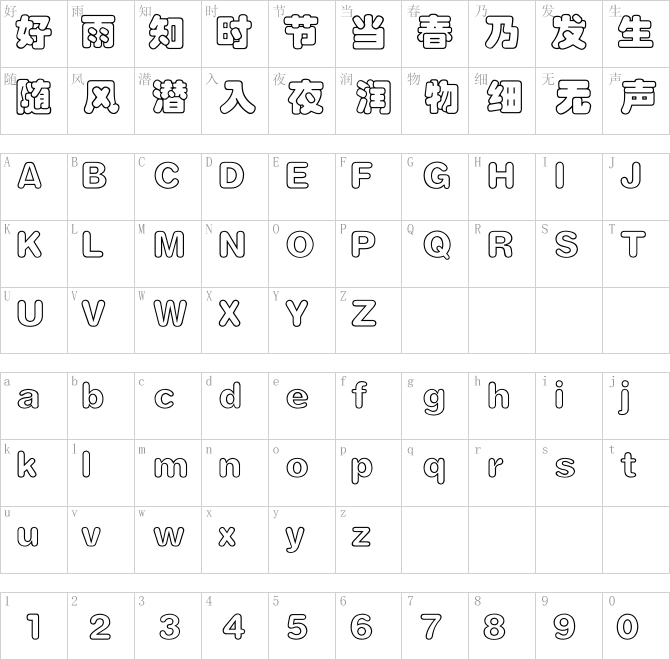Click the uppercase G glyph cell
Image resolution: width=670 pixels, height=660 pixels.
[435, 187]
